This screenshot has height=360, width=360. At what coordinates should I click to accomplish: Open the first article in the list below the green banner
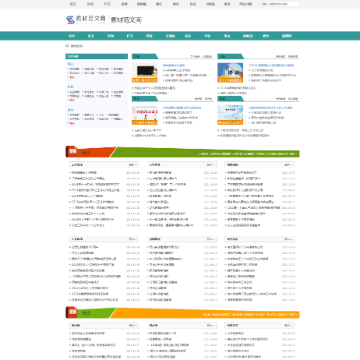coord(84,173)
